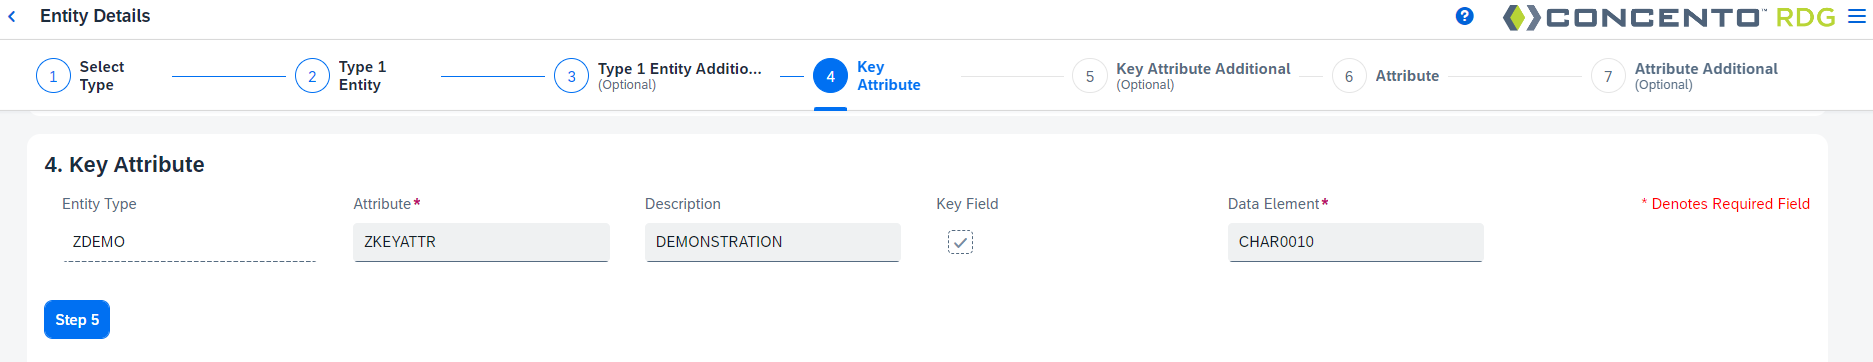Click the Attribute field with ZKEYATTR
The height and width of the screenshot is (362, 1873).
click(481, 242)
